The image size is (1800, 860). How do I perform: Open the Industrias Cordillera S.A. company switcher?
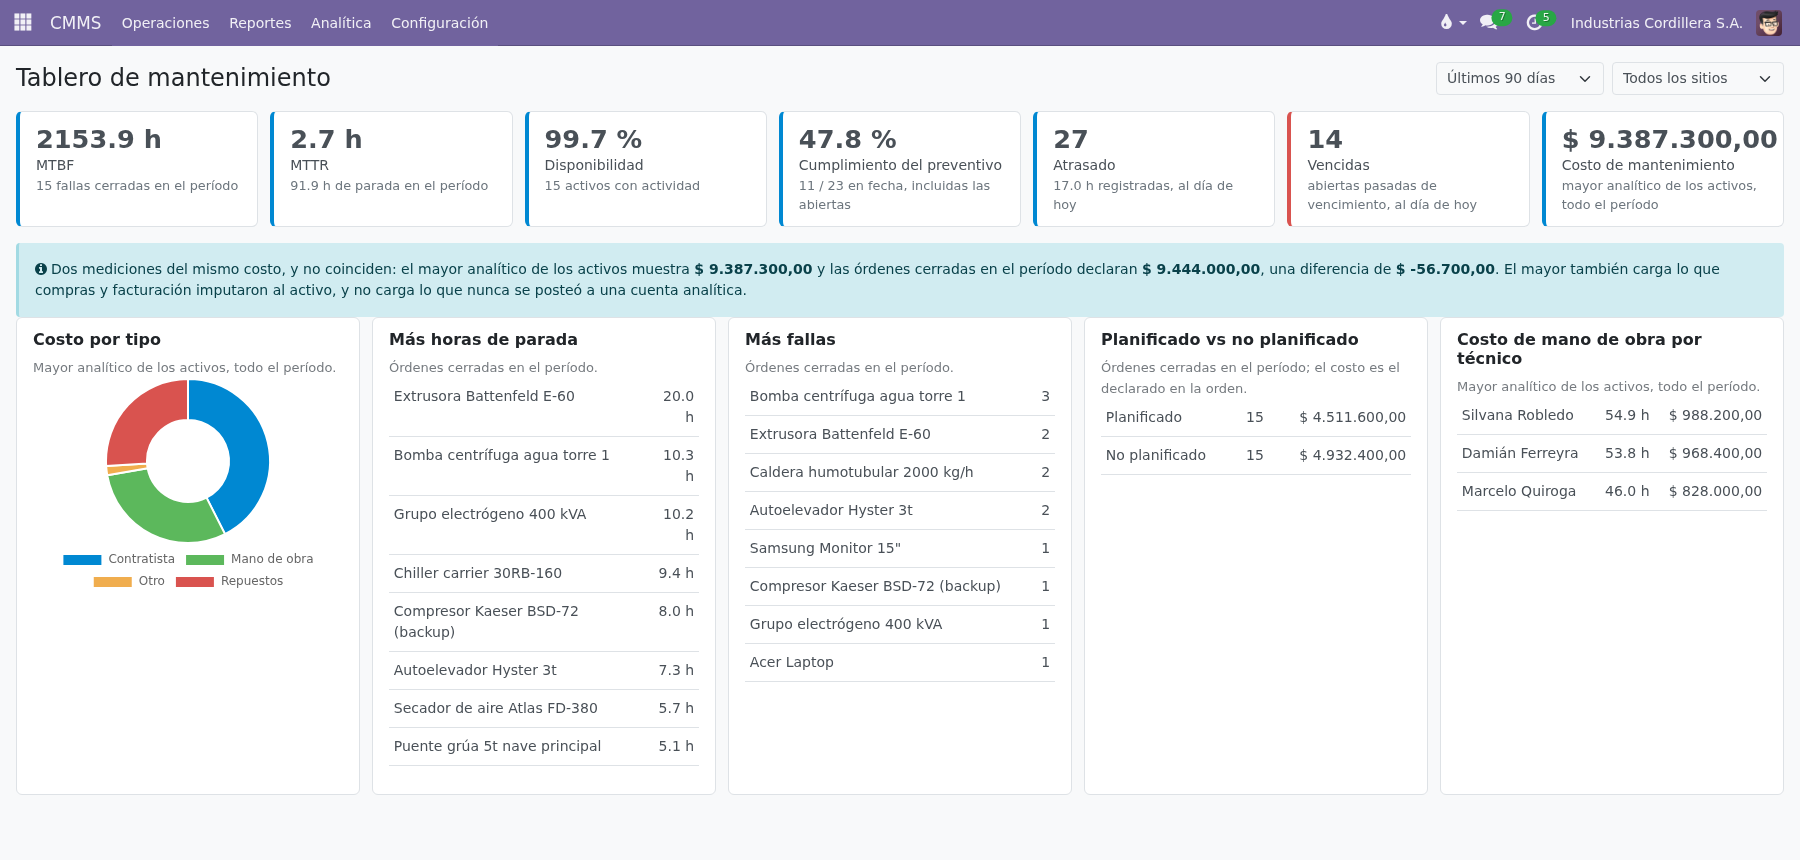pyautogui.click(x=1656, y=22)
